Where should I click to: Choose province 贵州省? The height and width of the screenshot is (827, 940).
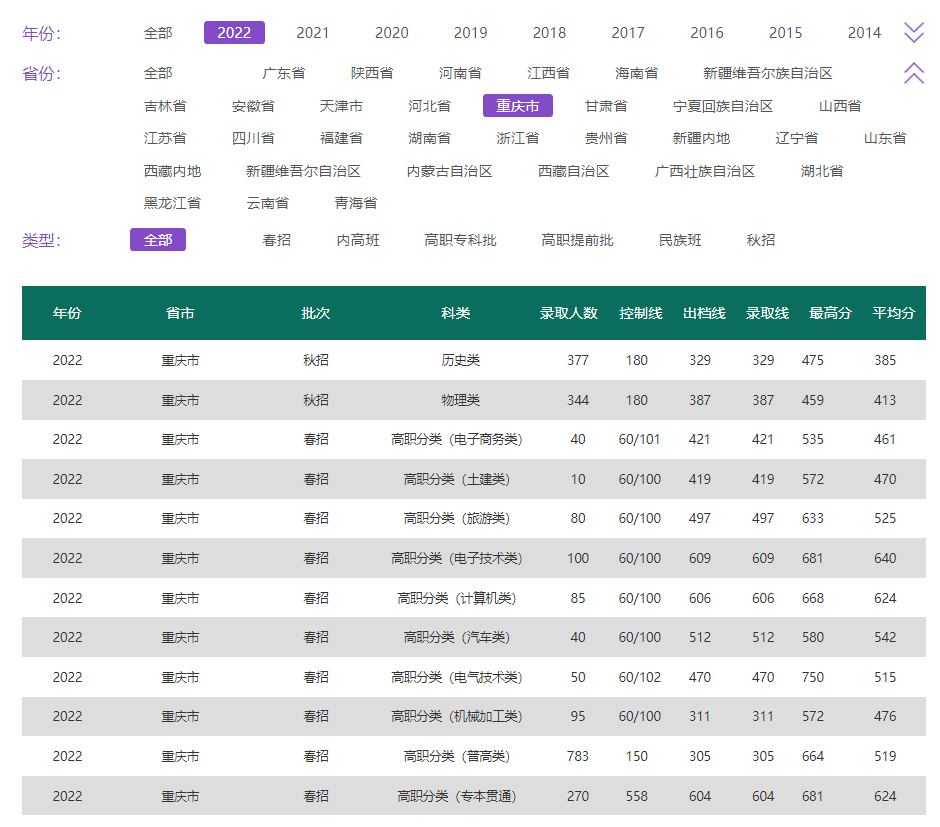[x=606, y=138]
